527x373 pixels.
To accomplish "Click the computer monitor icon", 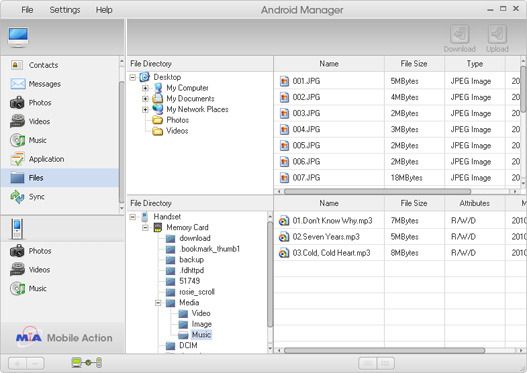I will 18,37.
